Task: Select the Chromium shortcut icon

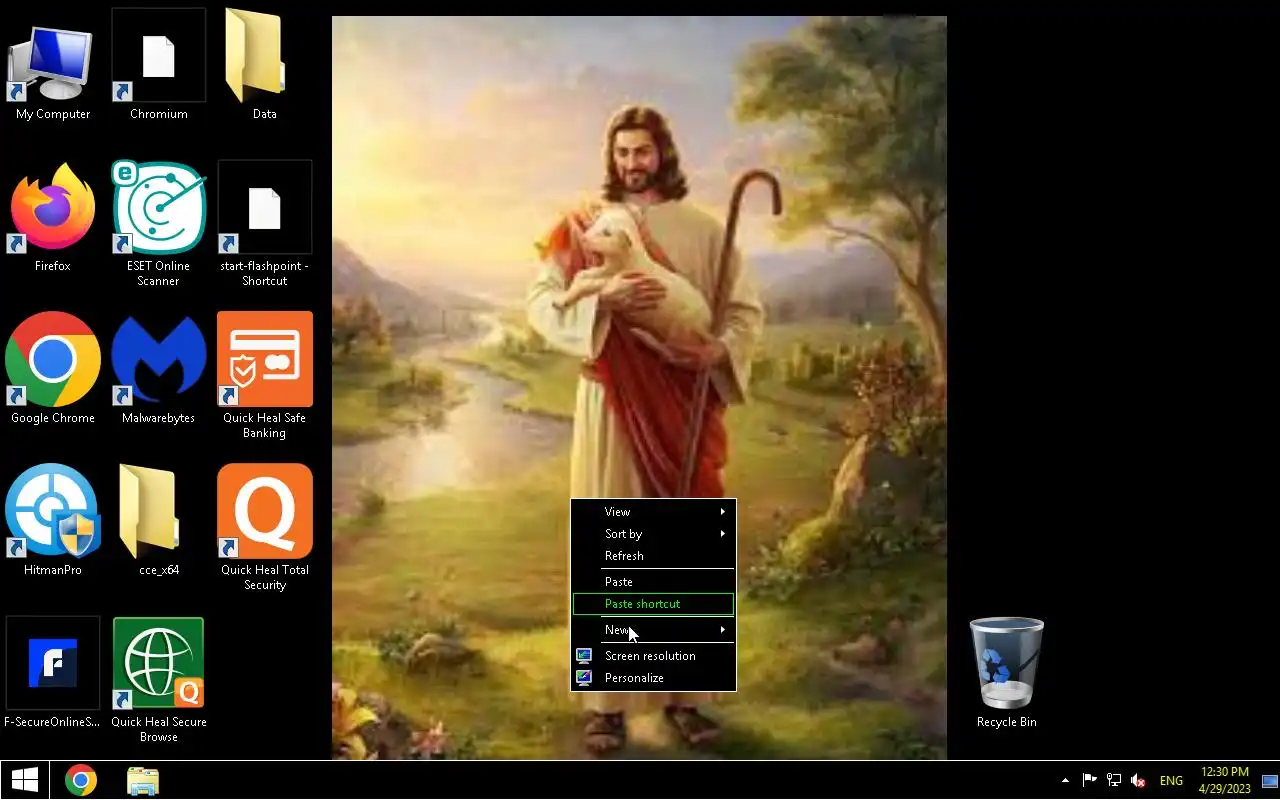Action: tap(159, 65)
